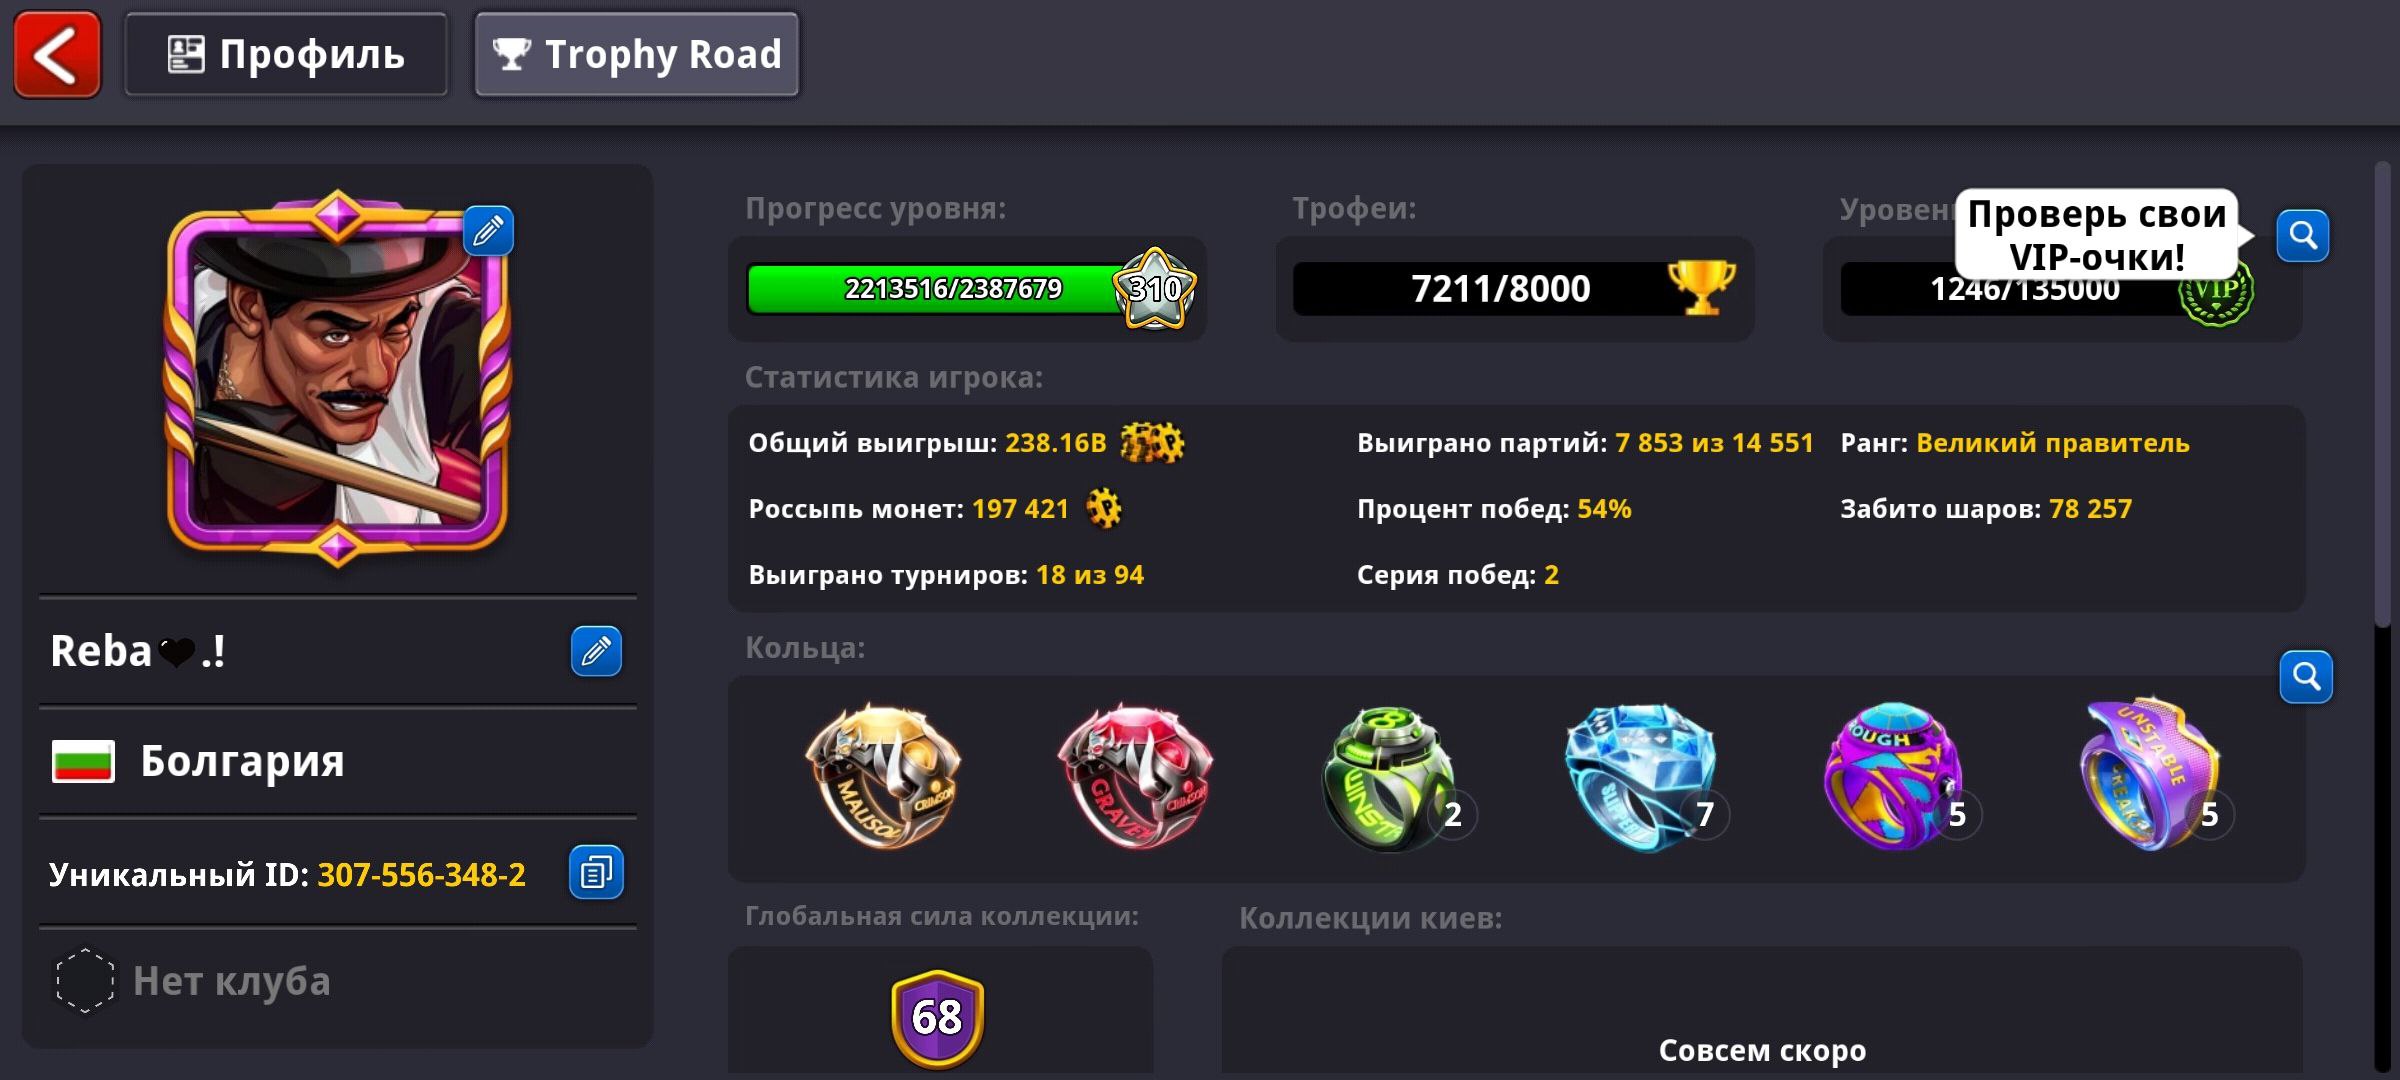
Task: Tap the level 310 star badge
Action: (1155, 289)
